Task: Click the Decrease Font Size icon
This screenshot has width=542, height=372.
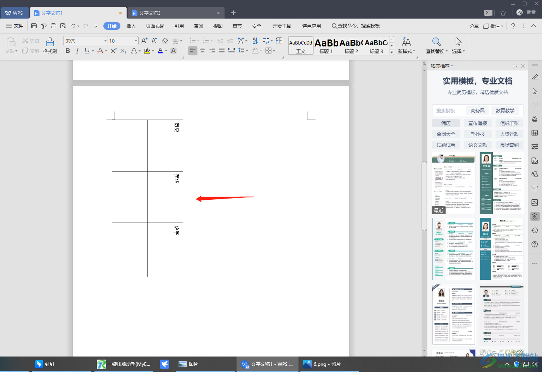Action: tap(155, 41)
